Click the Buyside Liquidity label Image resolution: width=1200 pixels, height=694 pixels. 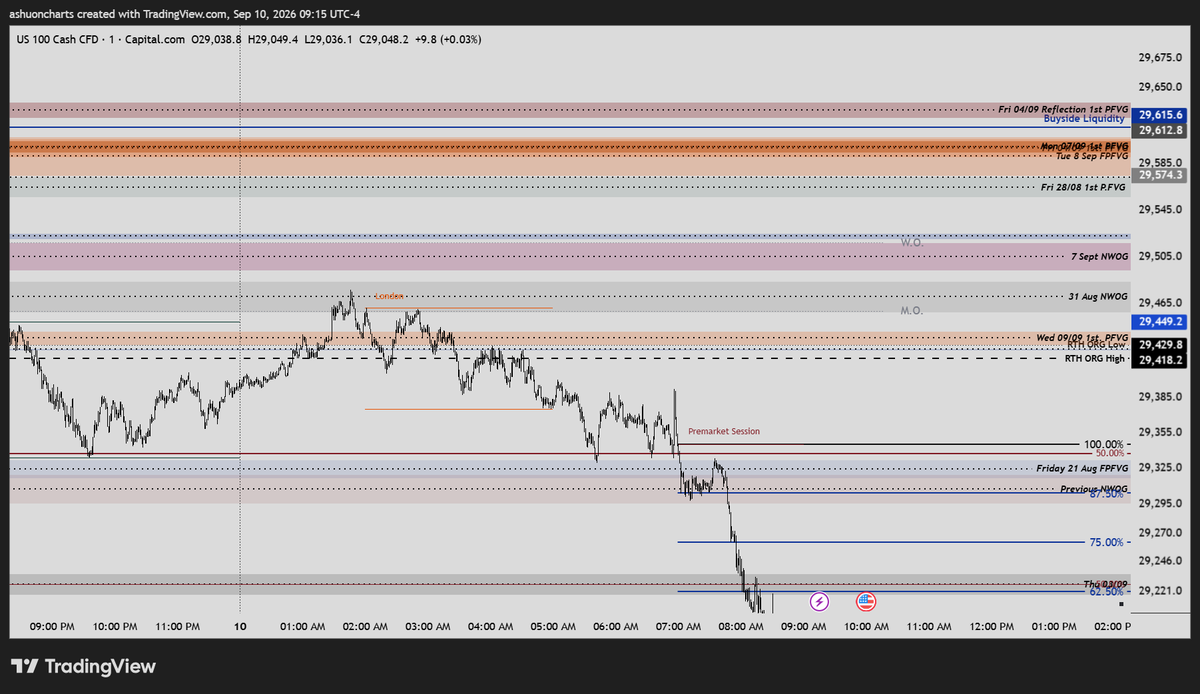[x=1085, y=118]
